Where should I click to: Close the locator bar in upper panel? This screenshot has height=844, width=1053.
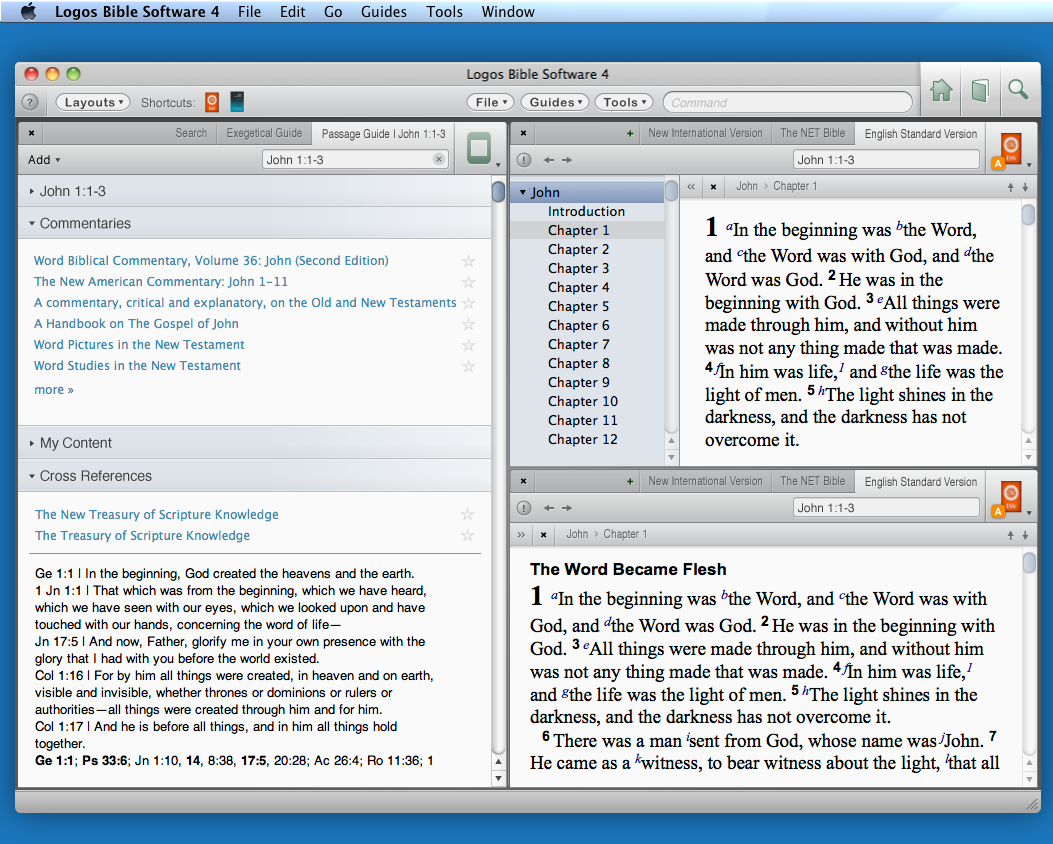click(x=713, y=187)
